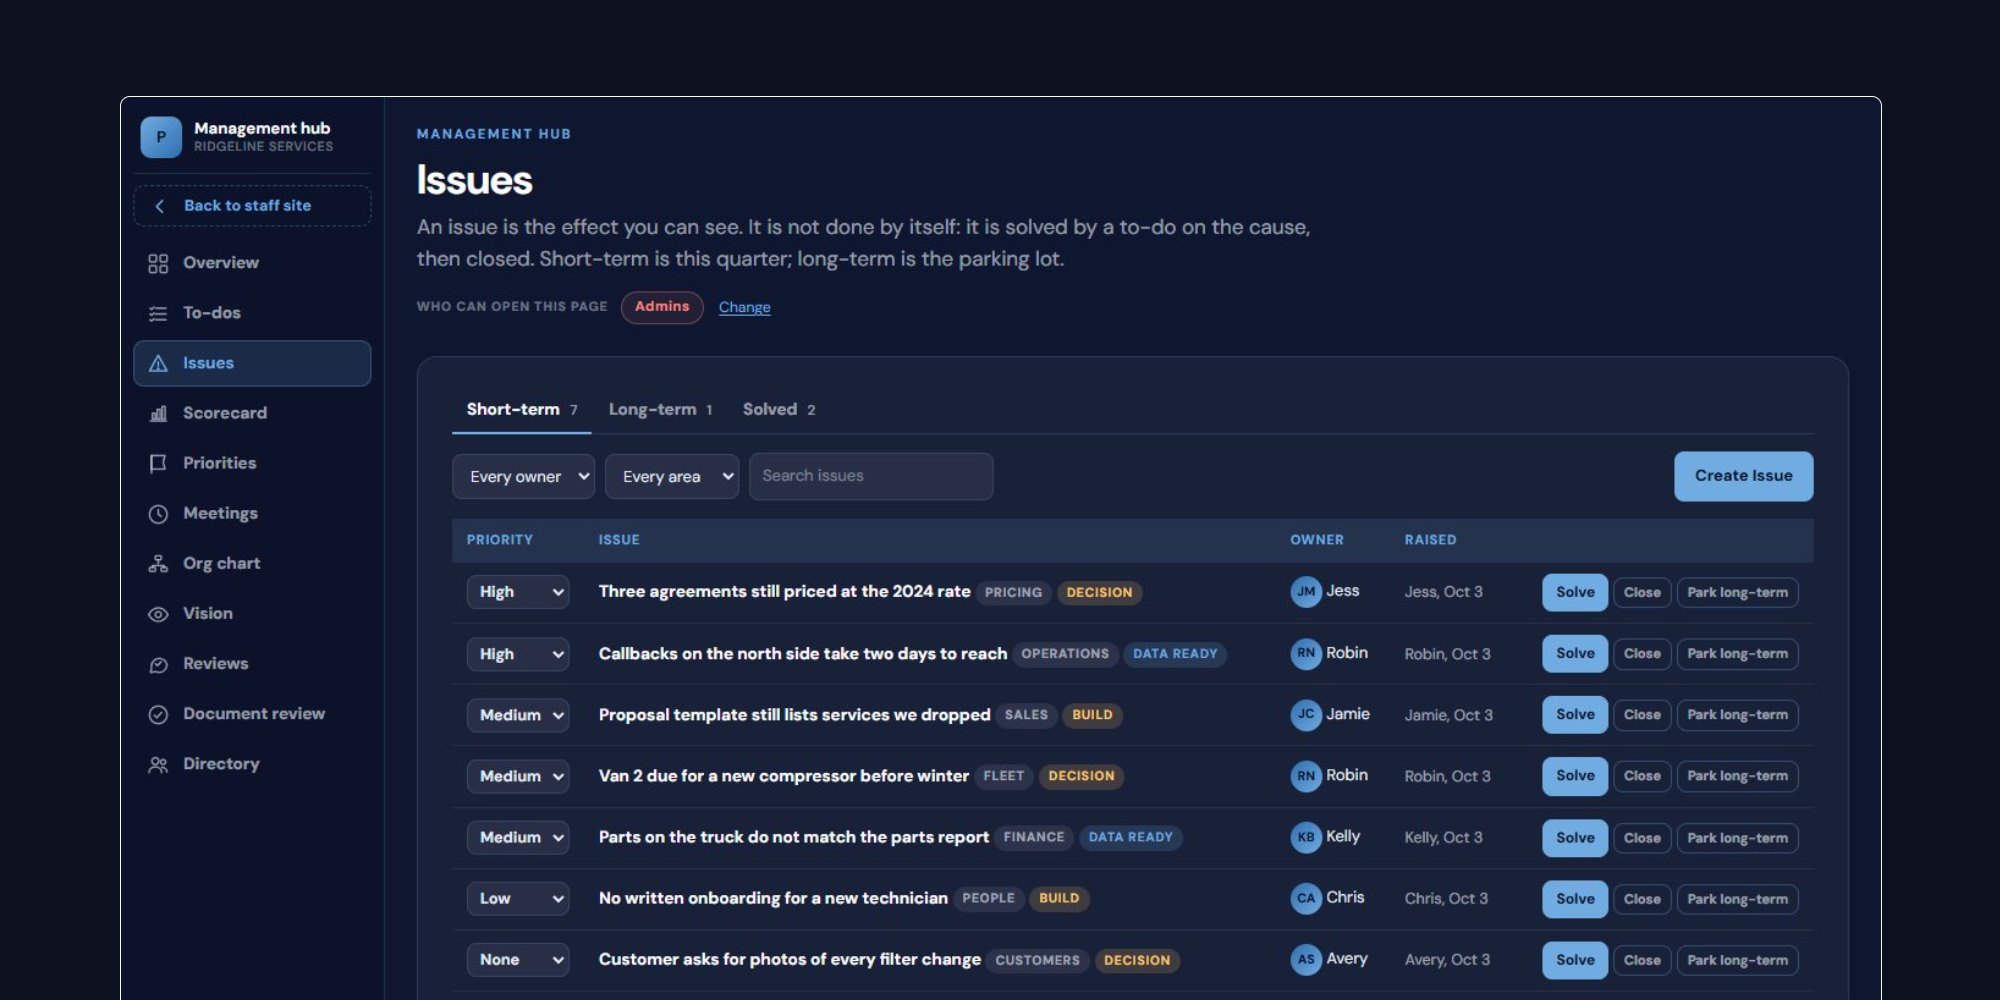Open the Every area filter dropdown
Viewport: 2000px width, 1000px height.
tap(672, 476)
